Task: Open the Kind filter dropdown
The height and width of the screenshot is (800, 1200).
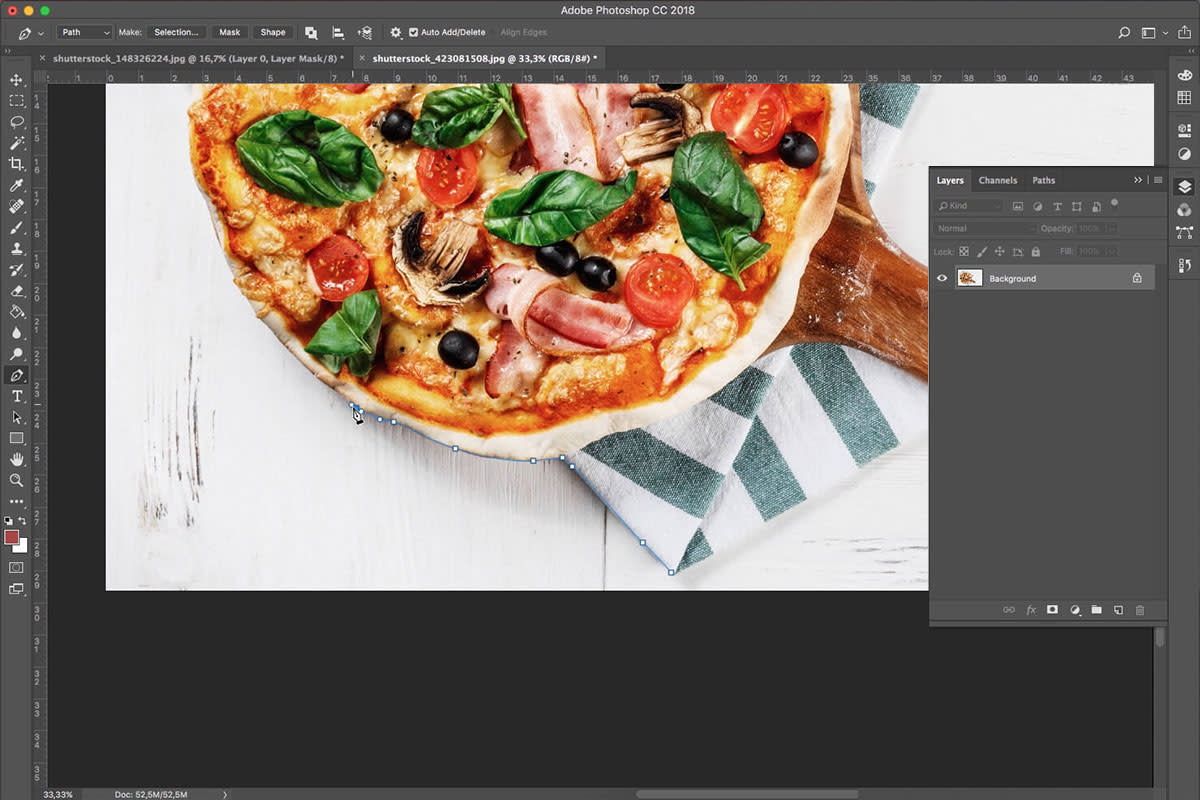Action: coord(968,205)
